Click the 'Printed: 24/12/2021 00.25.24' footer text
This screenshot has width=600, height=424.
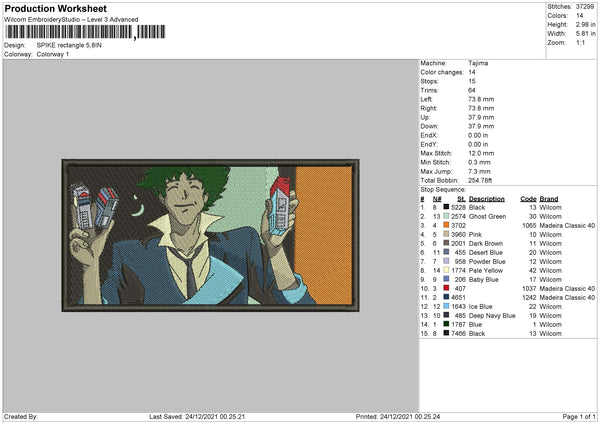pos(398,416)
